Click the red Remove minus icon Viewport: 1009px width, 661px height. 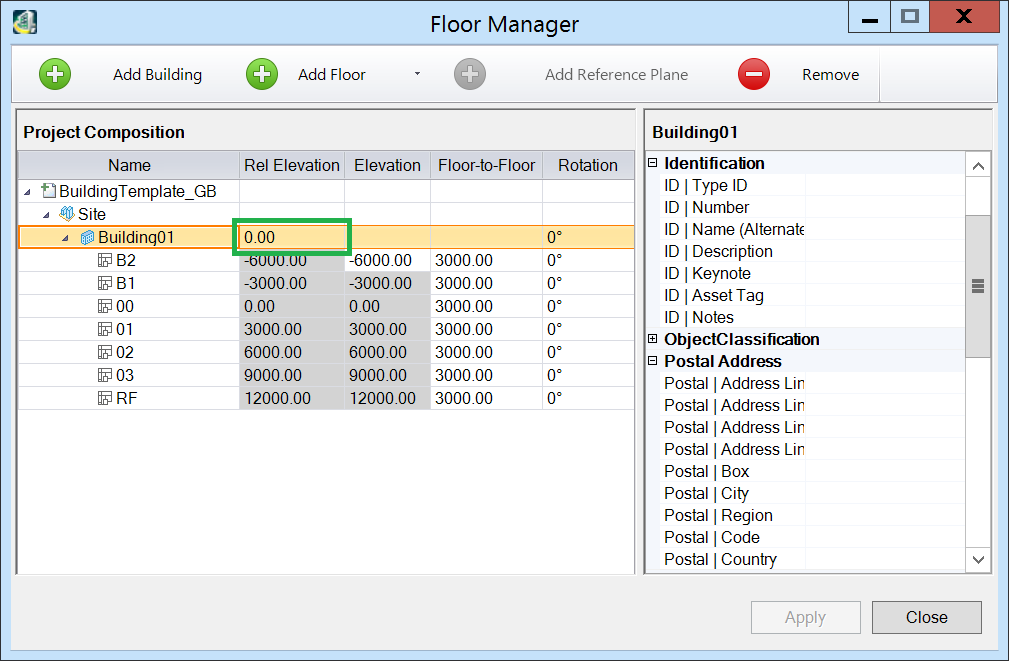coord(754,74)
